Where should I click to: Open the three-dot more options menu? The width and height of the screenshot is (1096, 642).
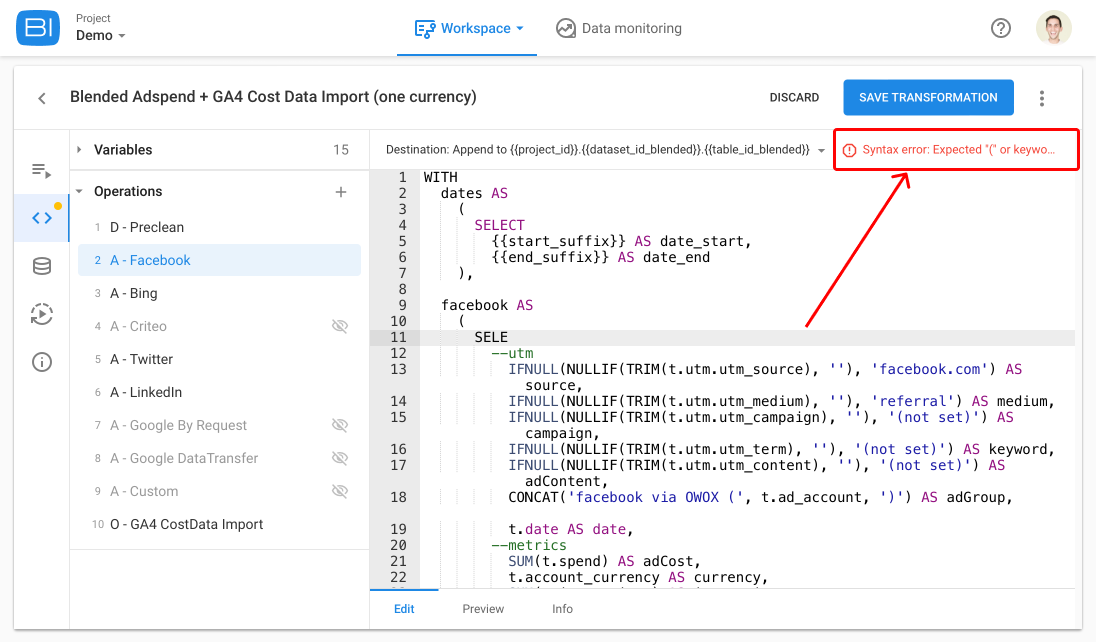(x=1041, y=98)
